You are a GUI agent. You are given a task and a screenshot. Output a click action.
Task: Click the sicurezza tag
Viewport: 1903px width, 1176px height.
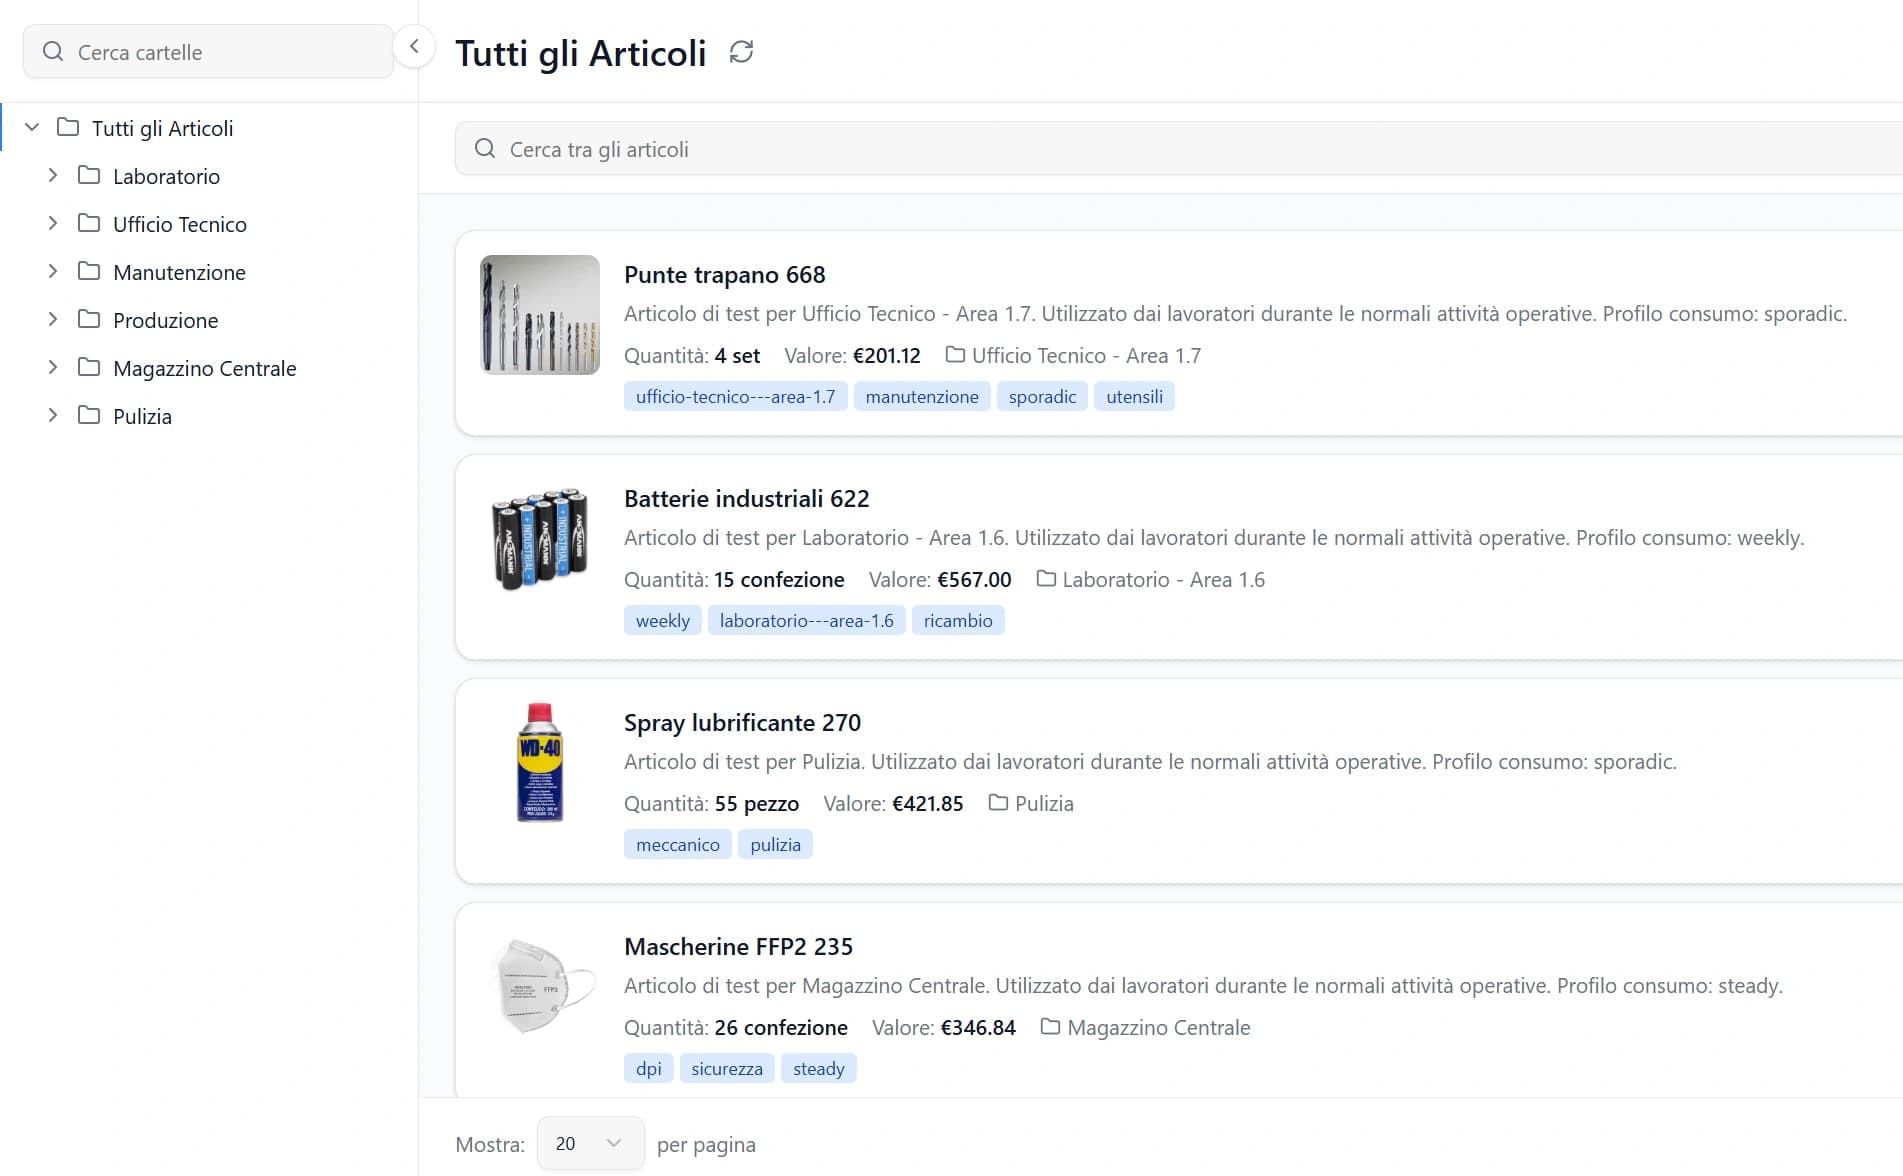tap(727, 1069)
